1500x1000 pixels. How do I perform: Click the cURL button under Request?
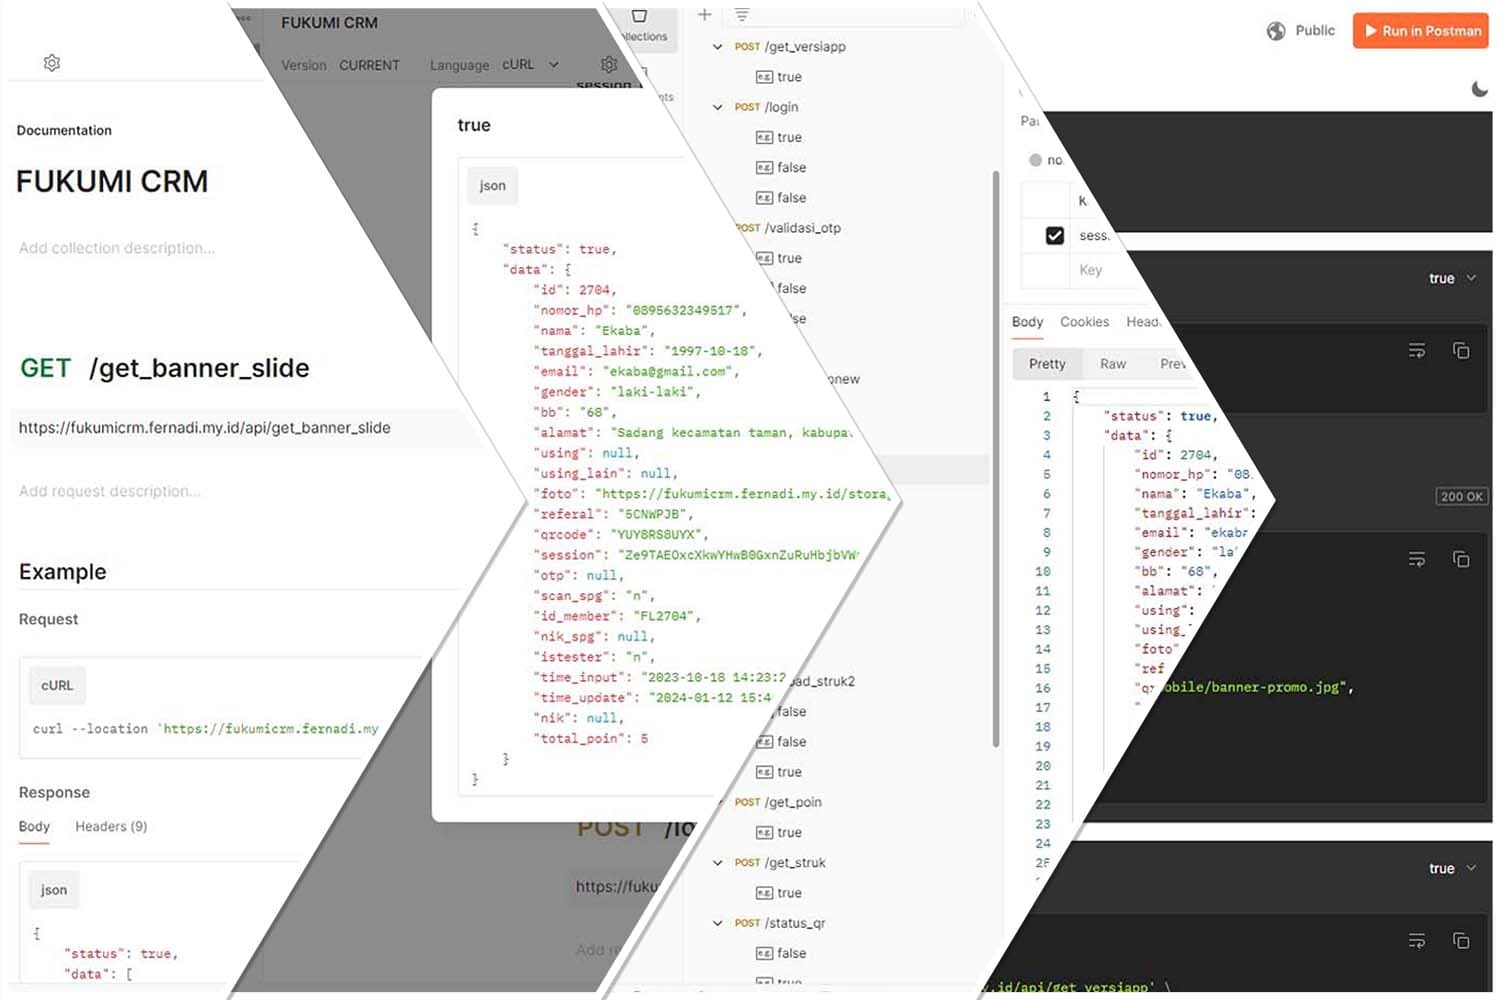(57, 685)
